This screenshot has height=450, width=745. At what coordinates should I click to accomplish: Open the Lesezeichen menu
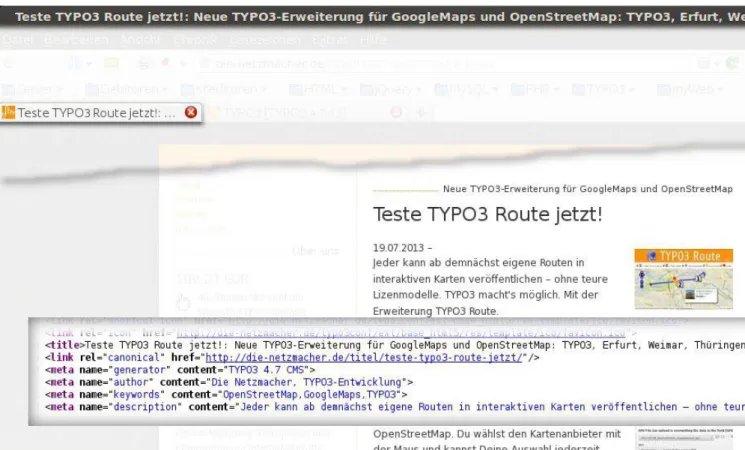pyautogui.click(x=264, y=40)
